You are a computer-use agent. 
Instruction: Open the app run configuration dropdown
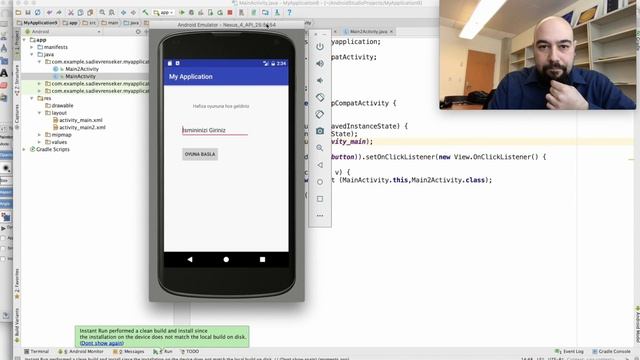click(163, 13)
